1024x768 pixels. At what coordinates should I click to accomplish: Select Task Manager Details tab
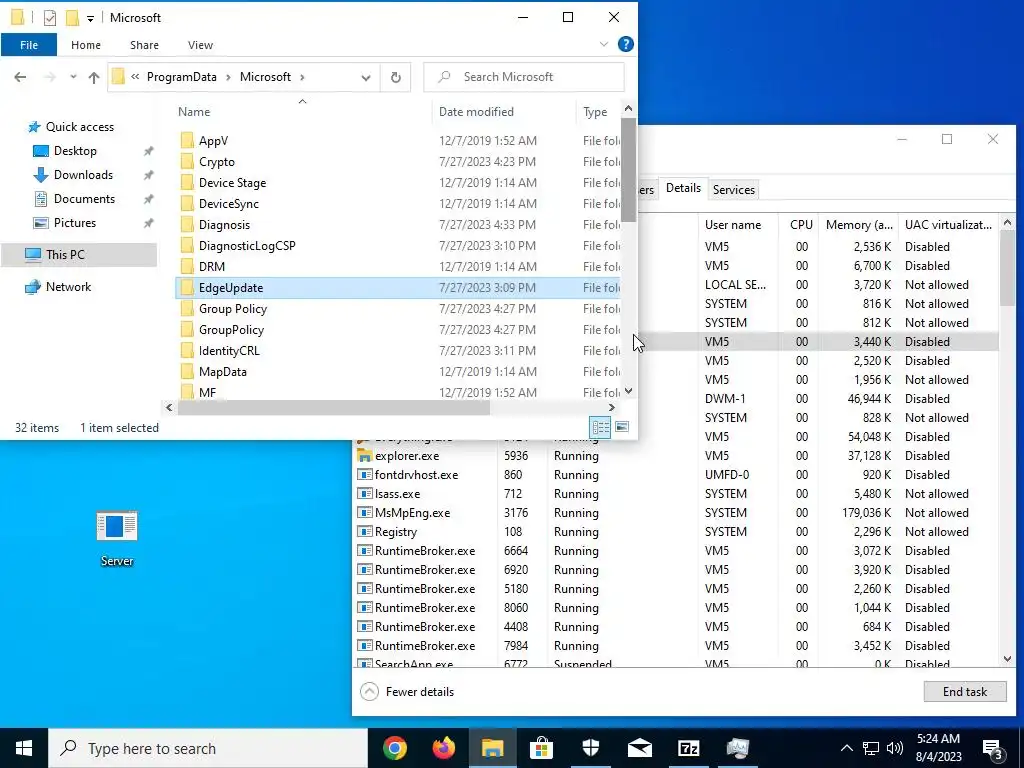pos(683,188)
